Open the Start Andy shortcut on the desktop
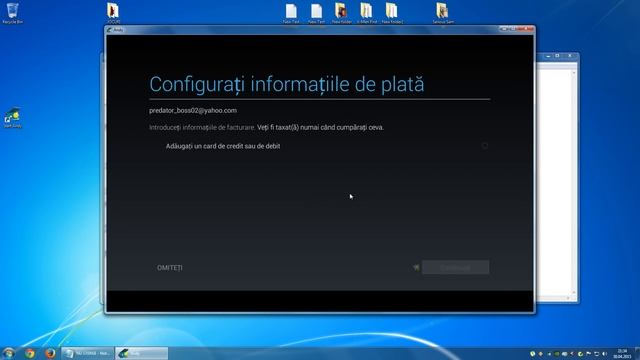This screenshot has height=360, width=640. 13,118
